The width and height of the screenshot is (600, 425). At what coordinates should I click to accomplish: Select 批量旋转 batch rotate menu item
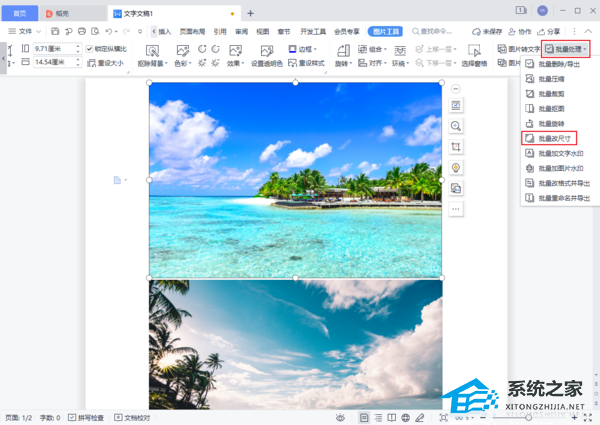click(x=560, y=124)
